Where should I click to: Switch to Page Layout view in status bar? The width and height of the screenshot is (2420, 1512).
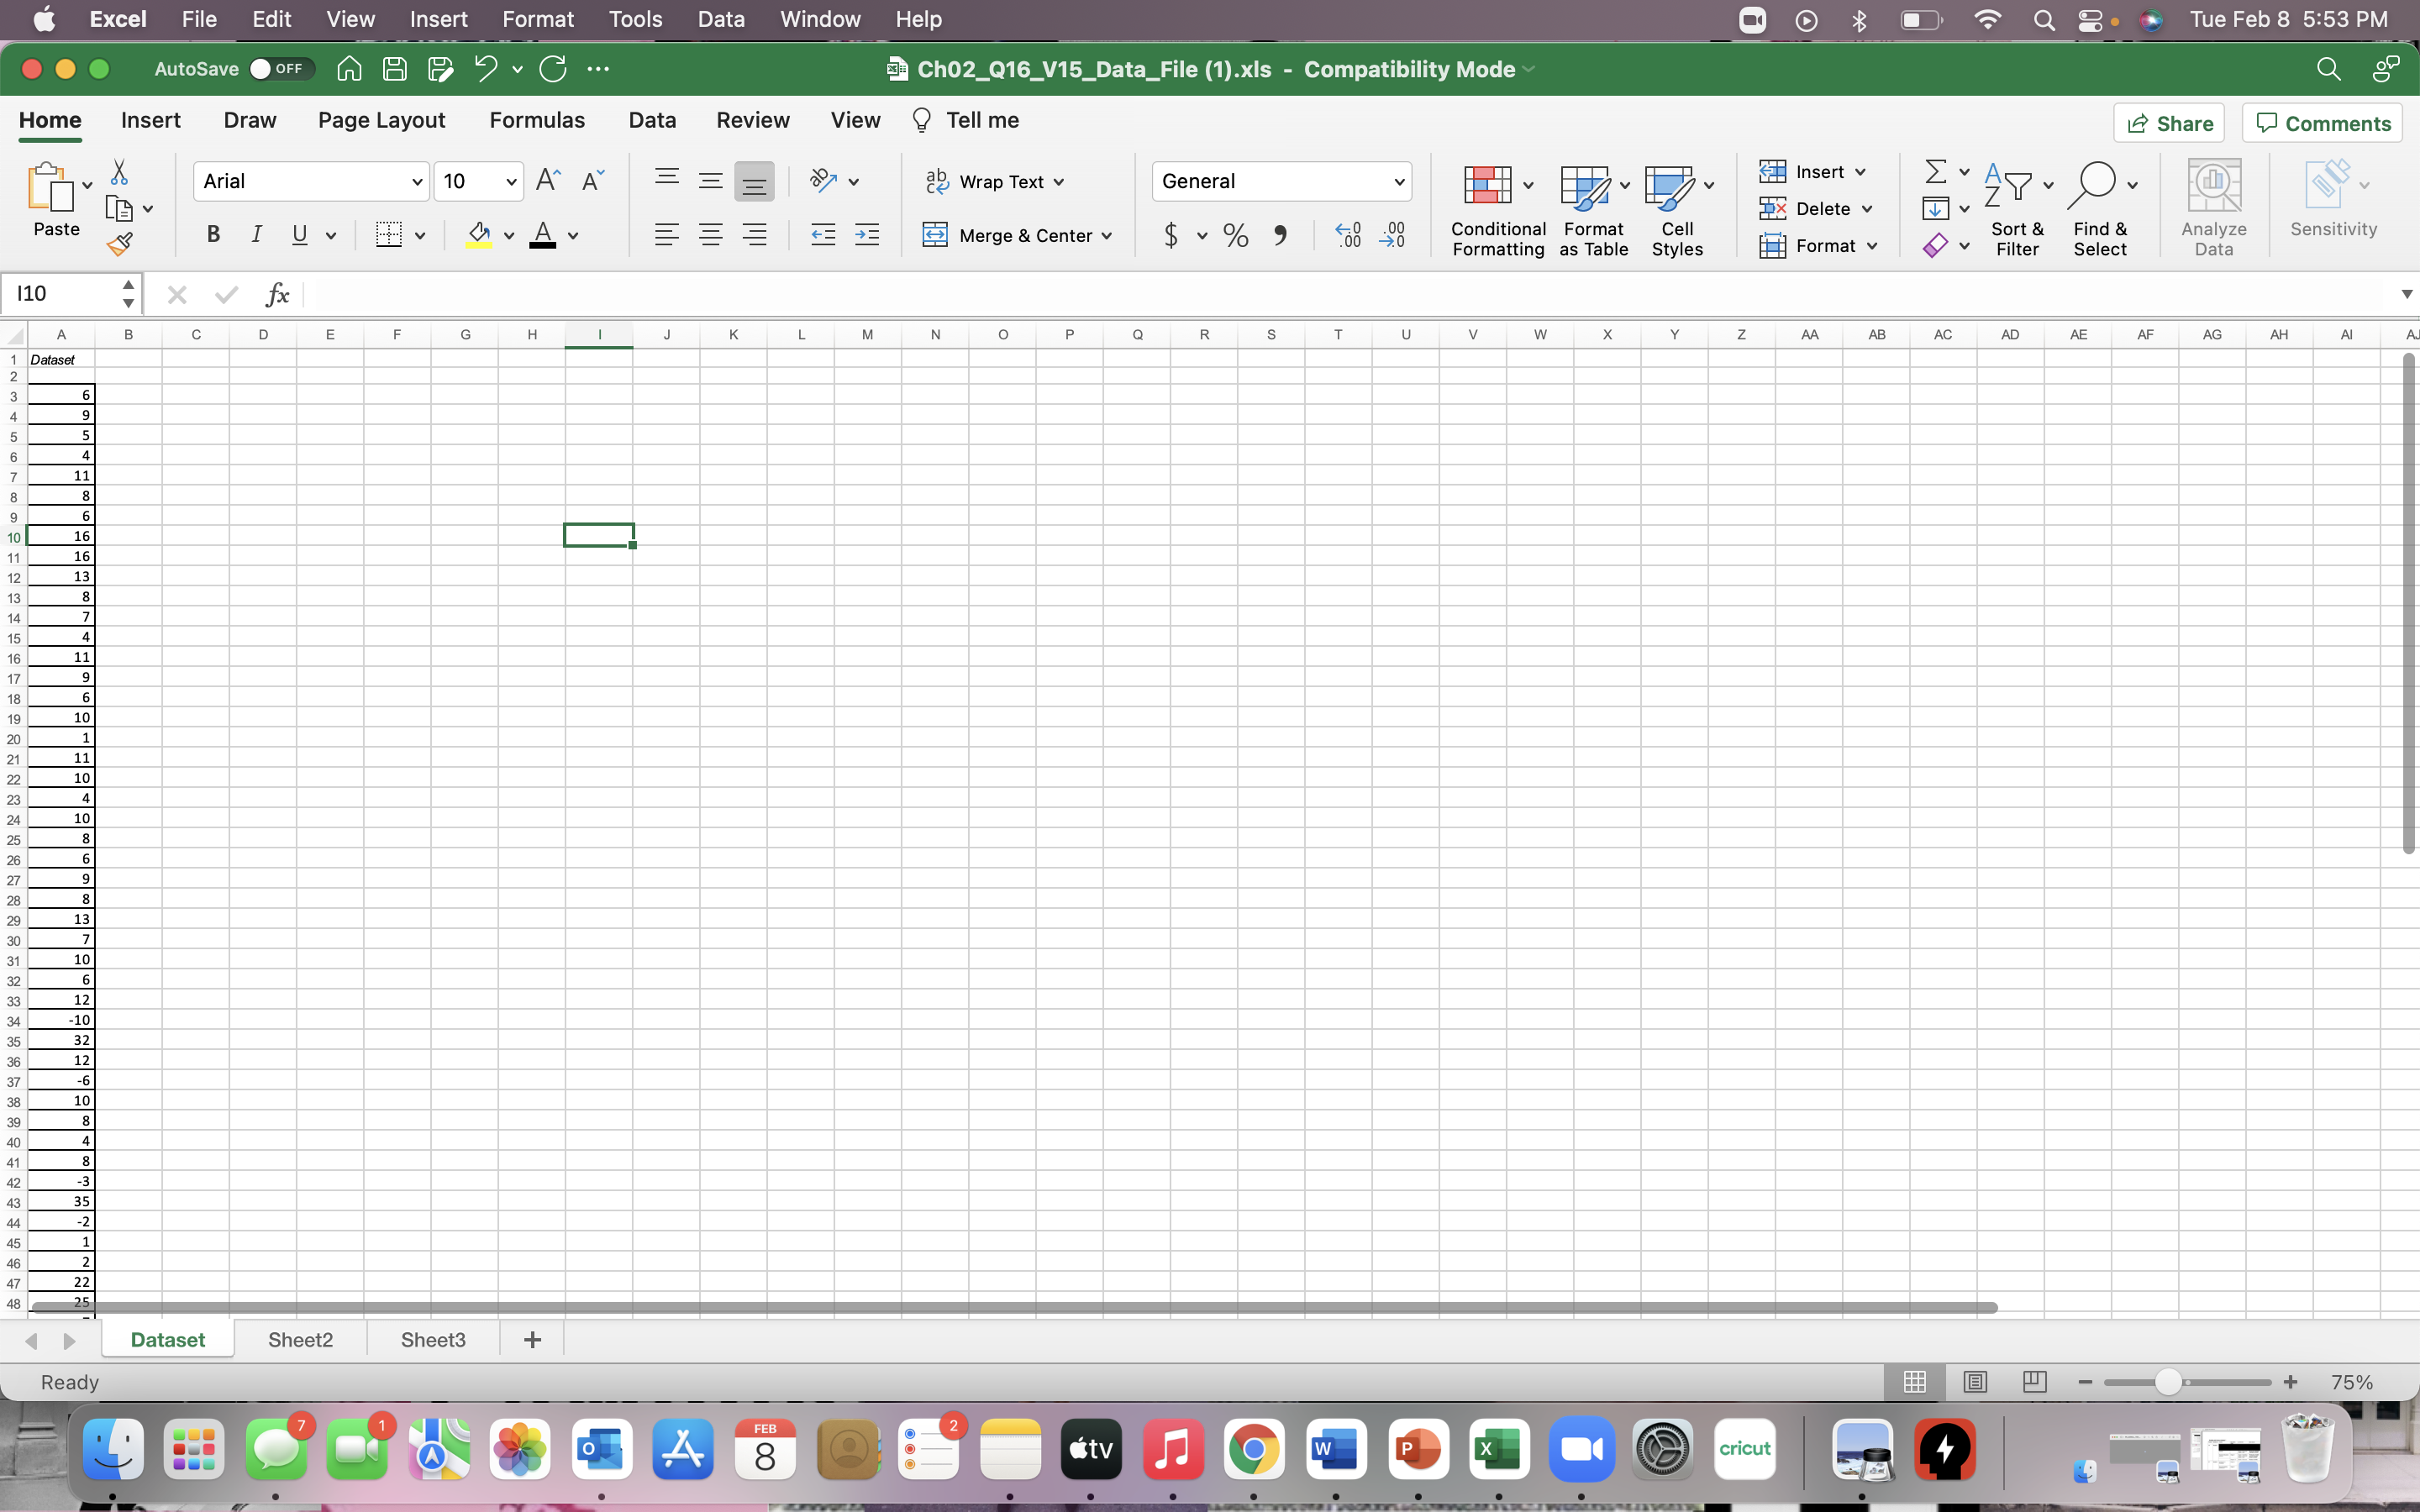1974,1382
